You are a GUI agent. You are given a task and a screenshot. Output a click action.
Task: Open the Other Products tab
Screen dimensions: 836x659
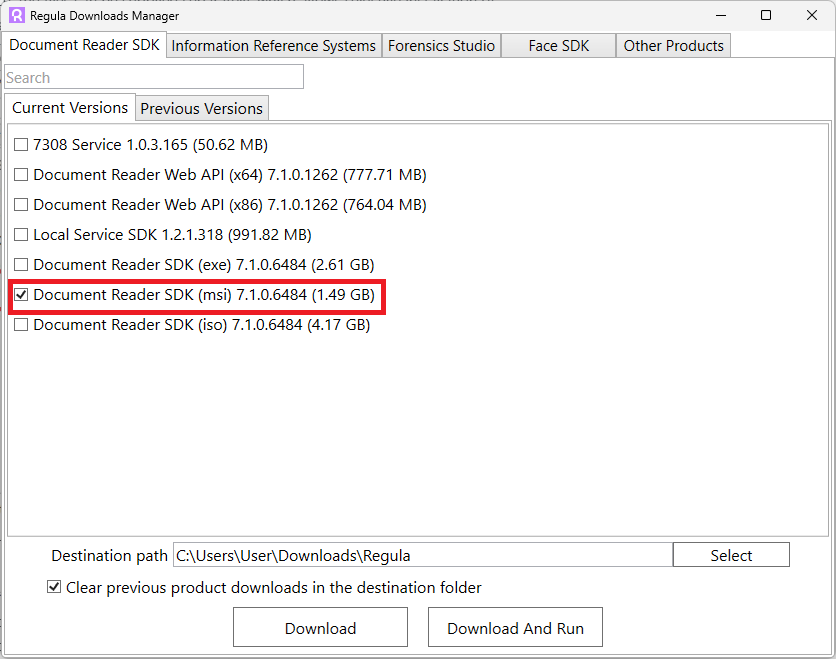point(673,46)
